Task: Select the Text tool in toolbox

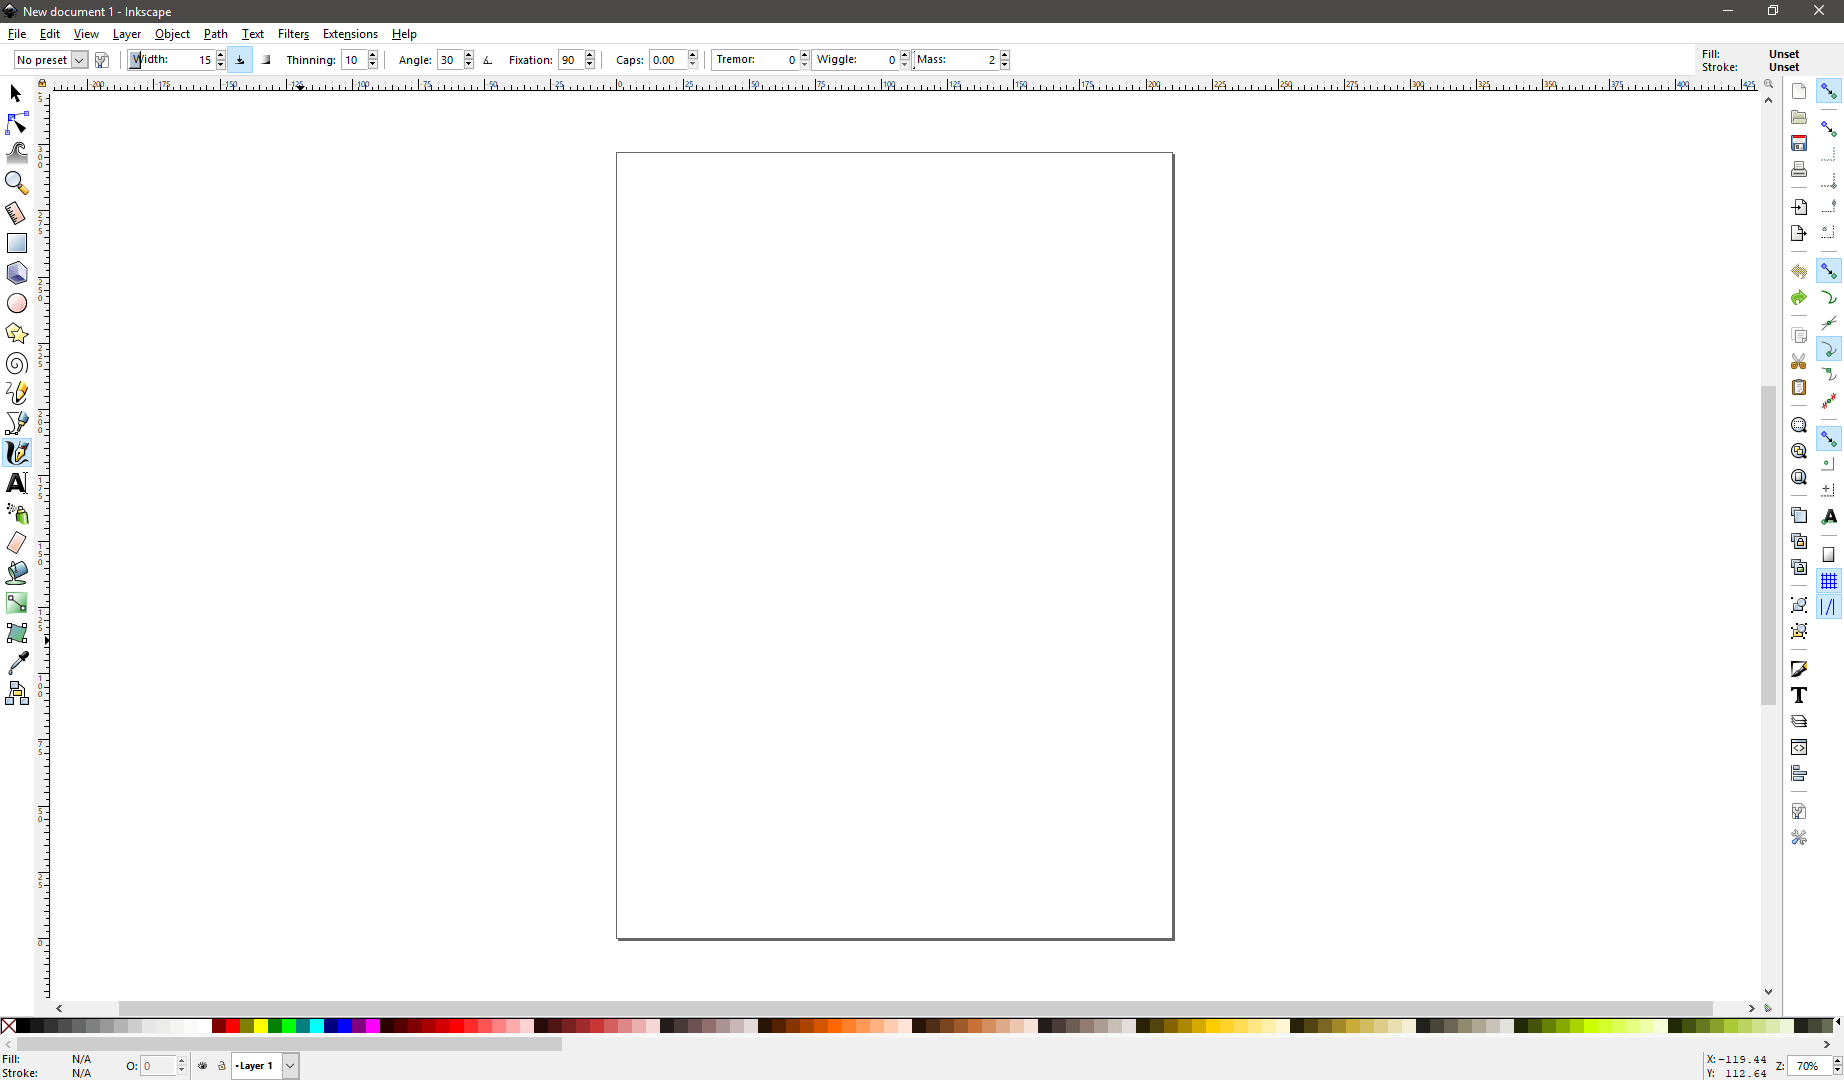Action: (x=17, y=483)
